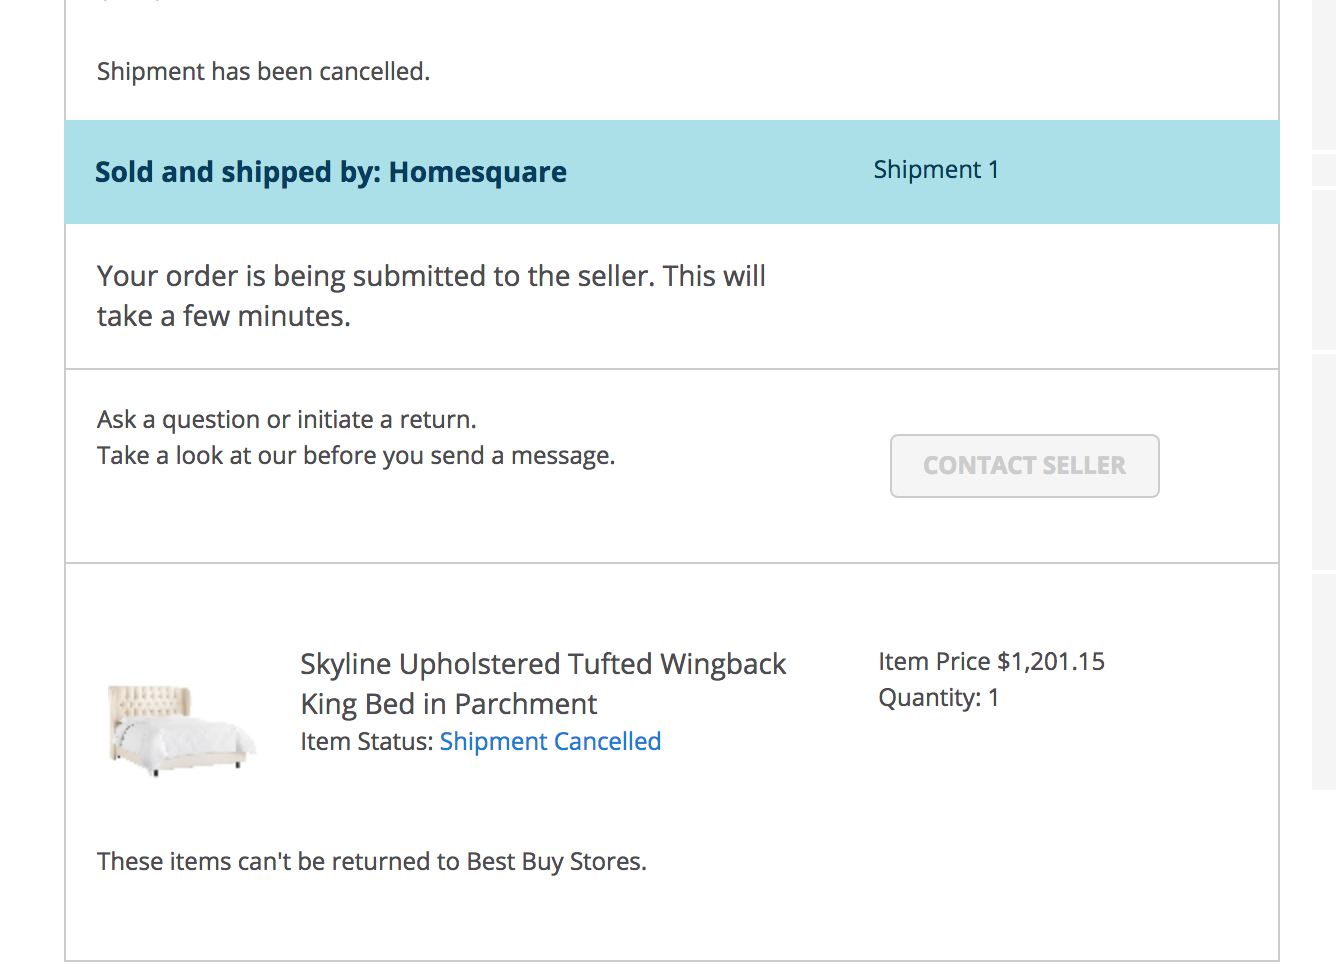Viewport: 1336px width, 970px height.
Task: Click the Quantity: 1 text
Action: [938, 698]
